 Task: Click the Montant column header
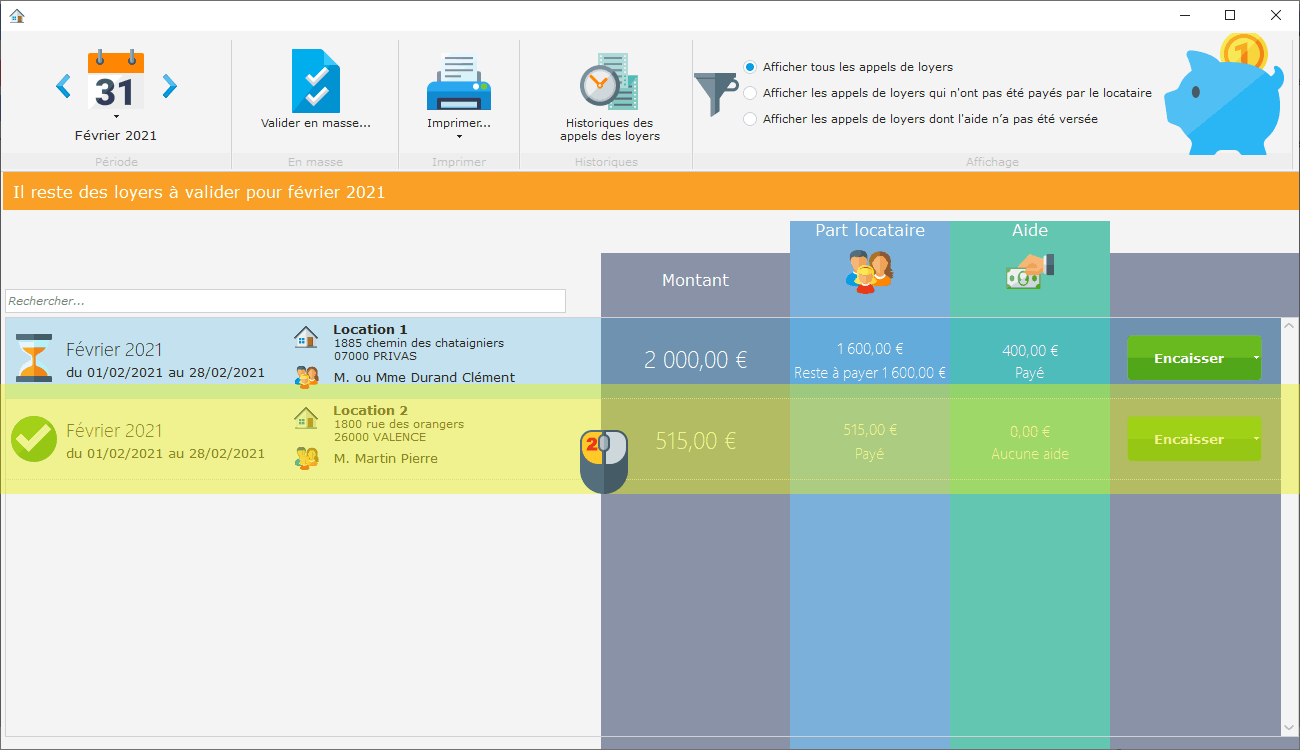tap(695, 281)
